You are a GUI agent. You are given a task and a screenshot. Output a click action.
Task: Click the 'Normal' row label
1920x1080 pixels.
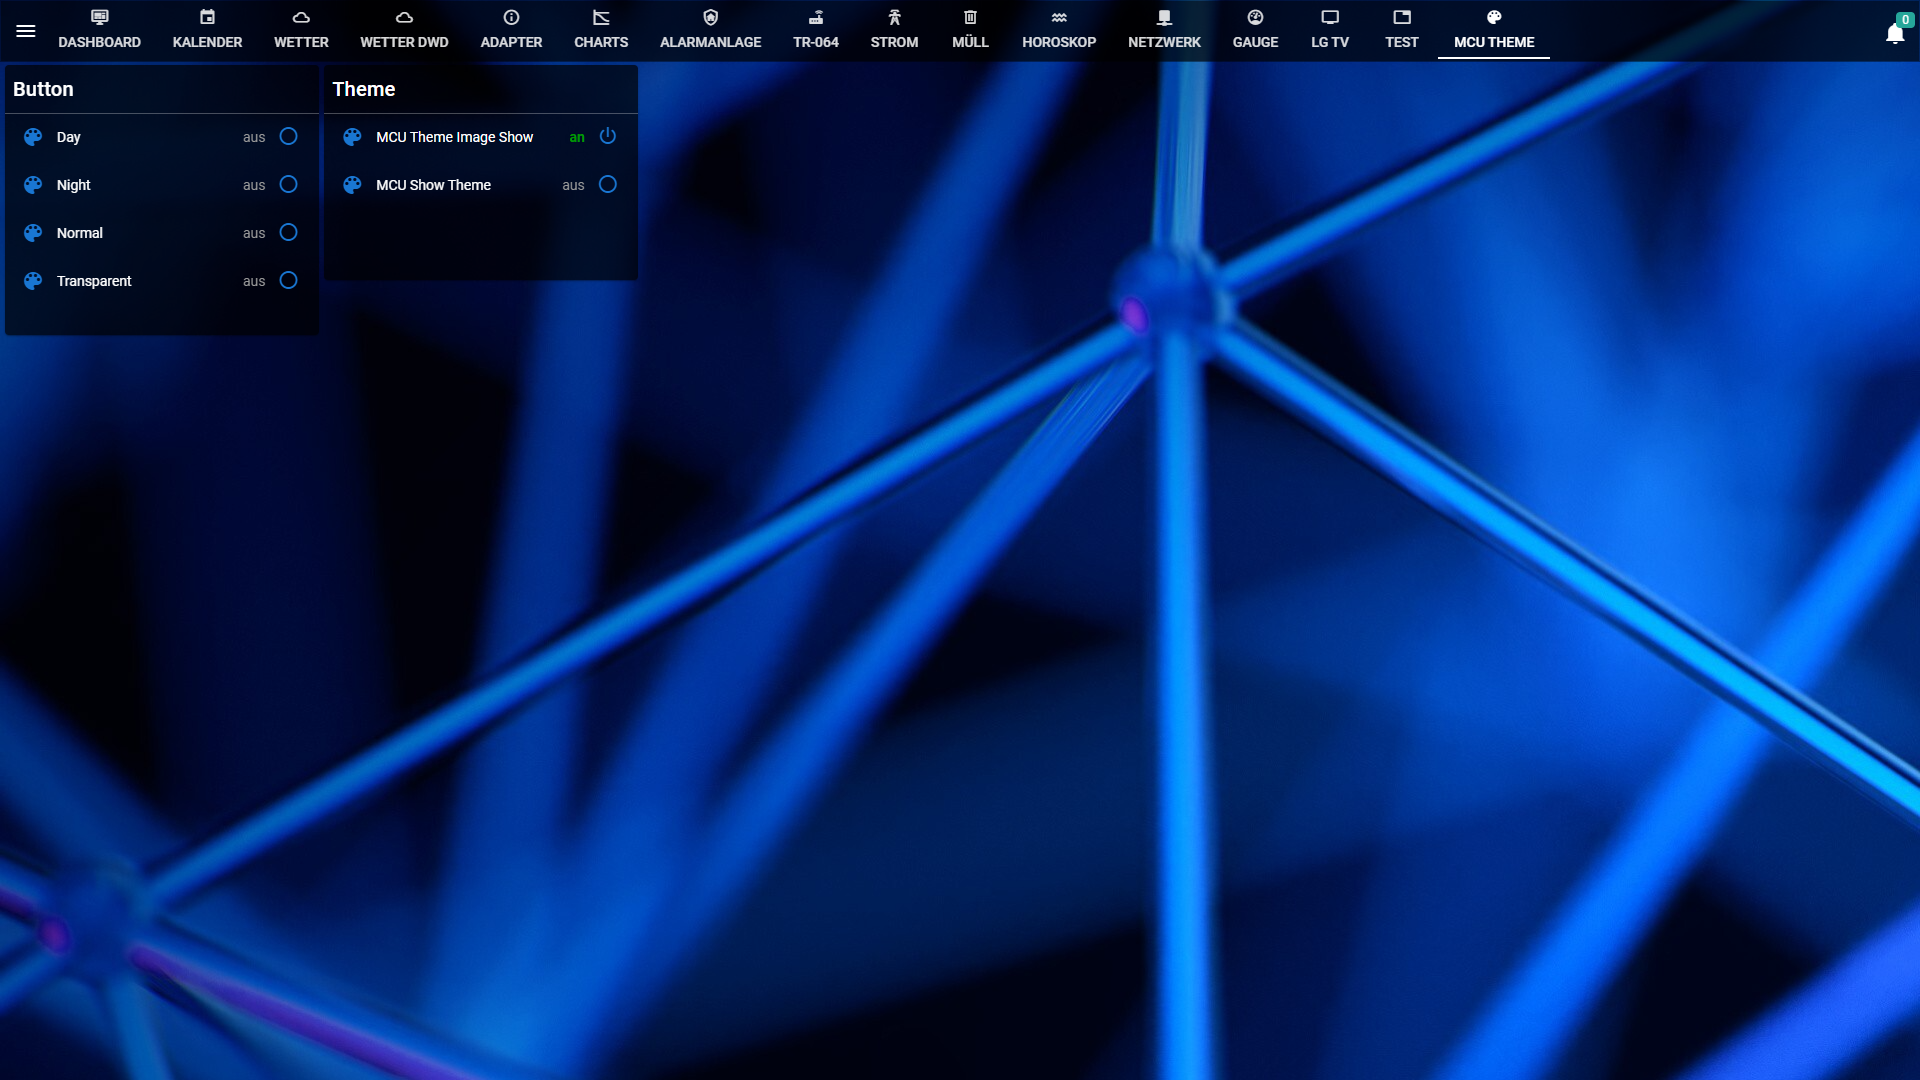click(80, 233)
